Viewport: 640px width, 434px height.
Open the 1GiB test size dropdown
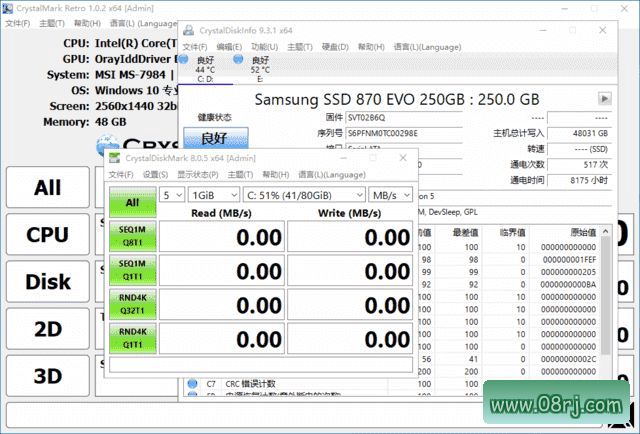click(x=213, y=194)
